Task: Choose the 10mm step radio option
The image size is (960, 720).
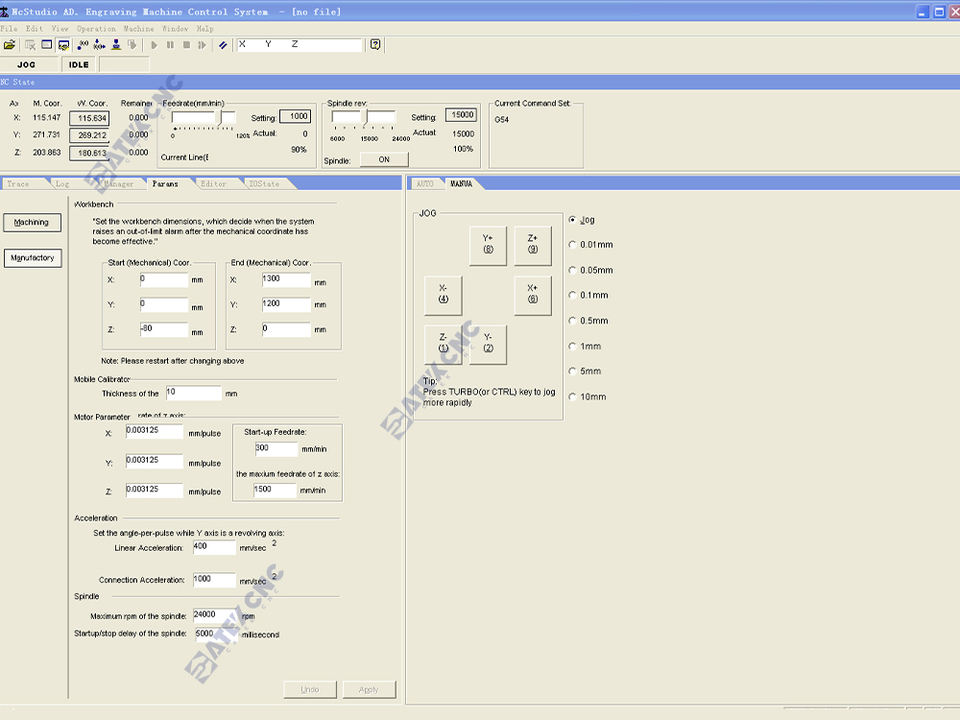Action: [572, 397]
